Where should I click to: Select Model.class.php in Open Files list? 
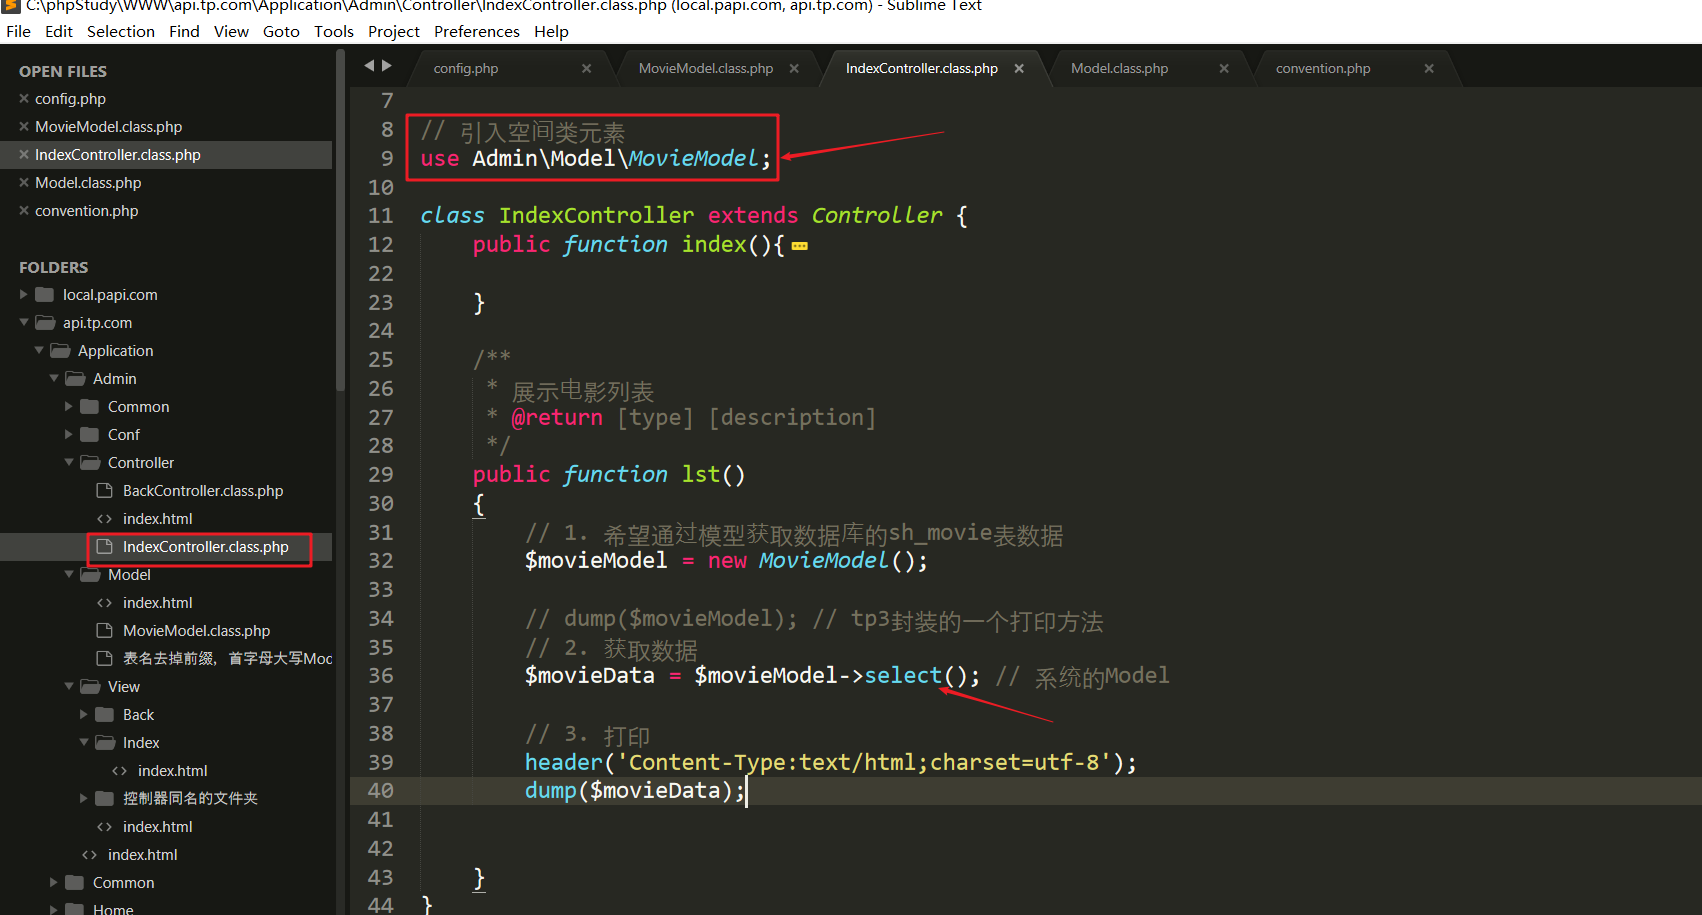pos(88,183)
